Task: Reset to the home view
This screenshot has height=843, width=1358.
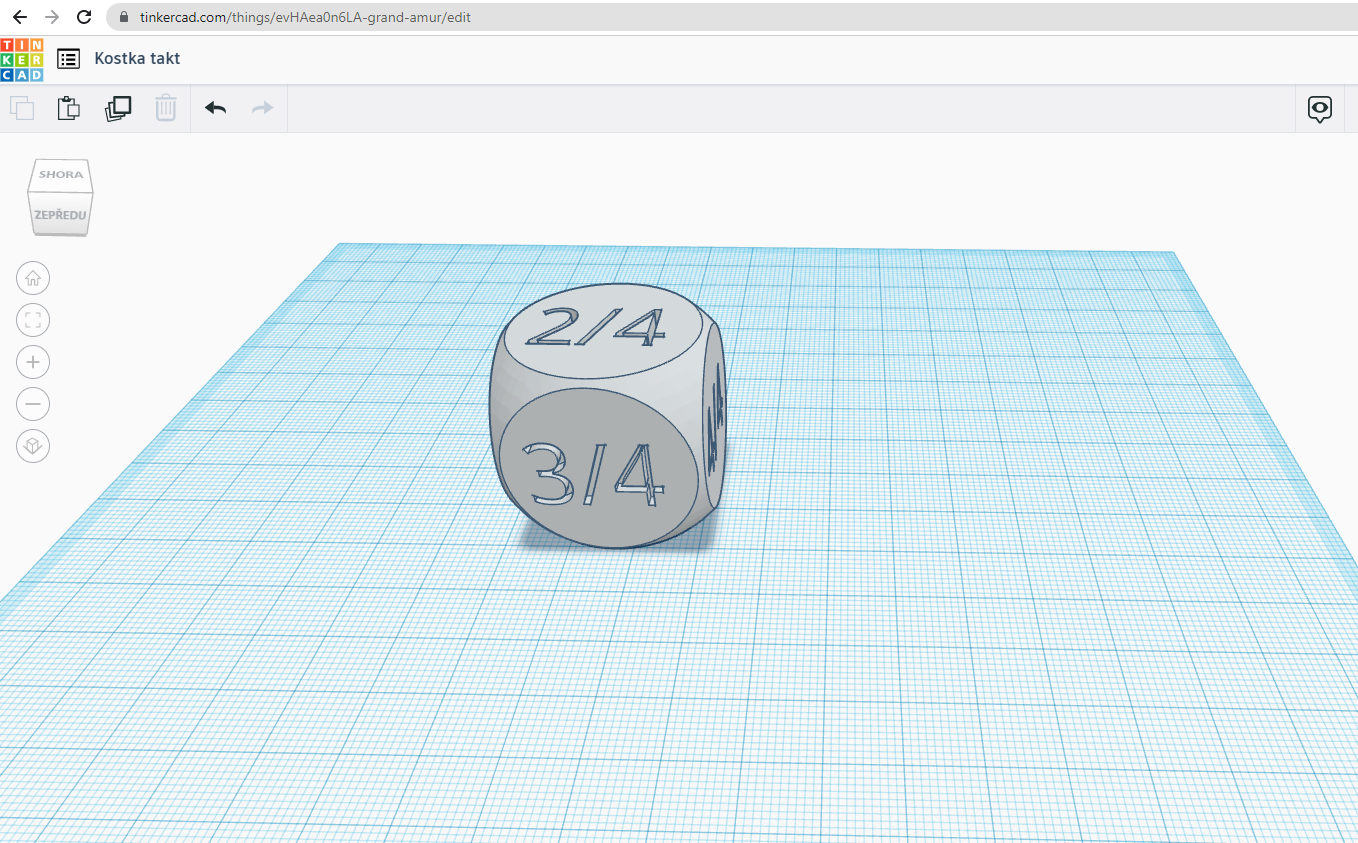Action: click(33, 278)
